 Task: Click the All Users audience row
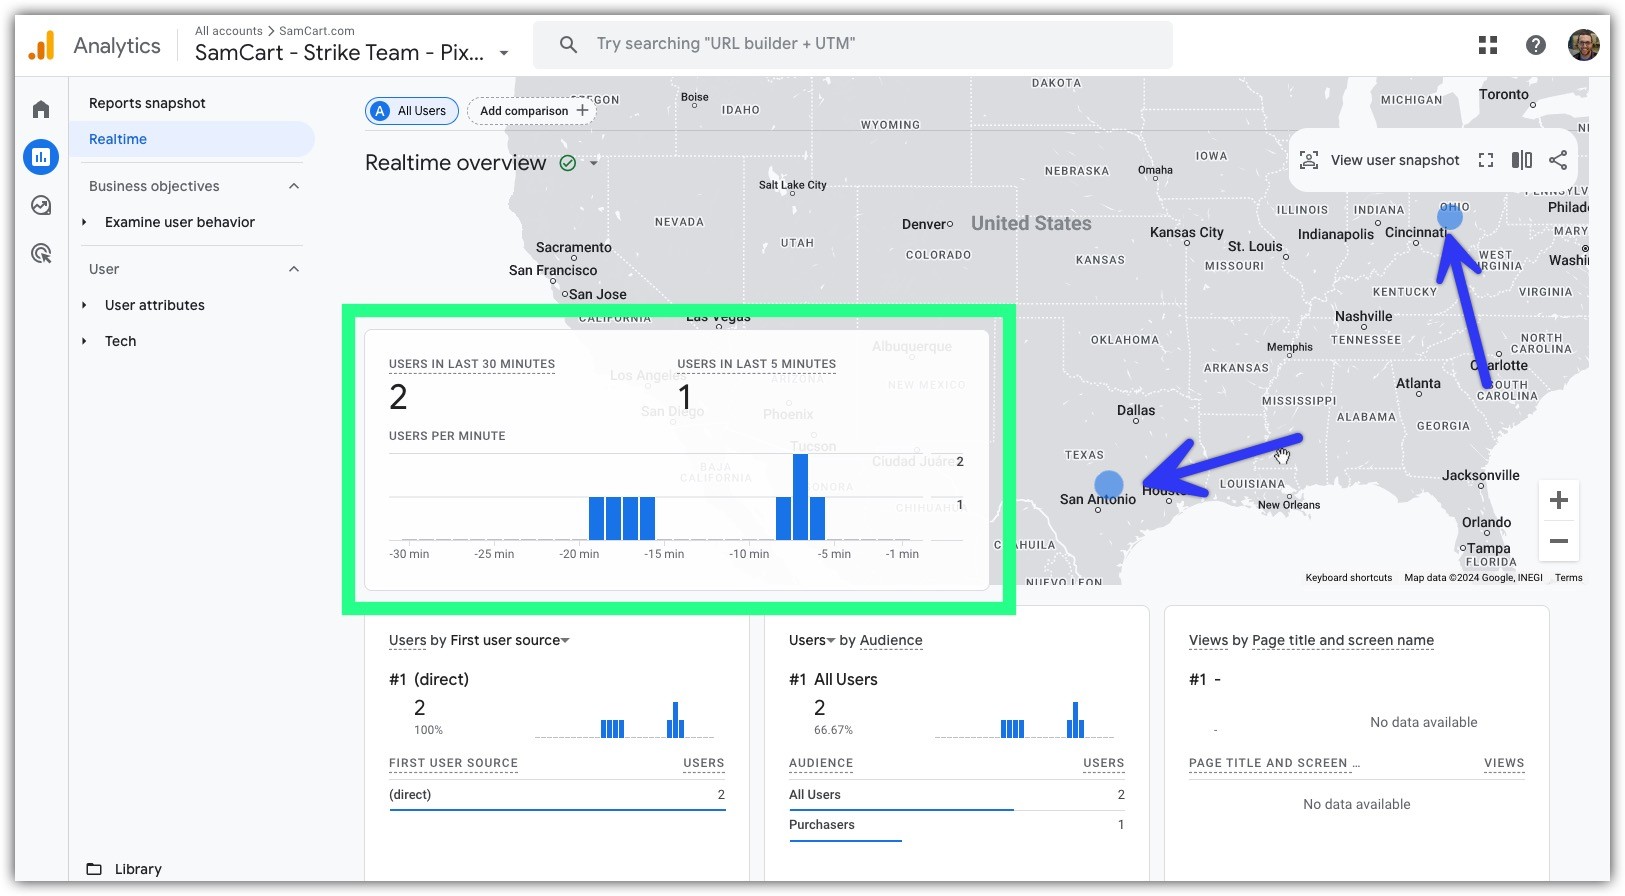pyautogui.click(x=957, y=794)
